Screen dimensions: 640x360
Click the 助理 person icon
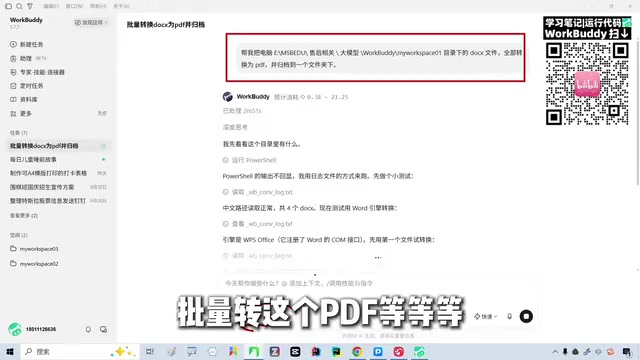pyautogui.click(x=13, y=58)
